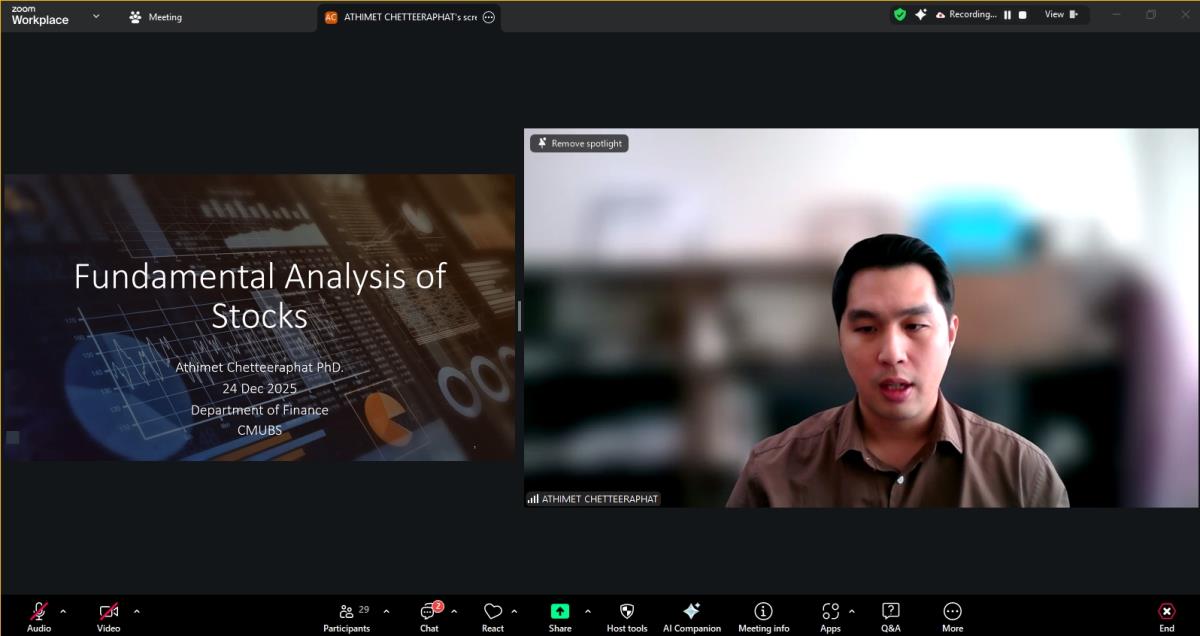The image size is (1200, 636).
Task: Open the Zoom Workplace dropdown menu
Action: click(x=96, y=16)
